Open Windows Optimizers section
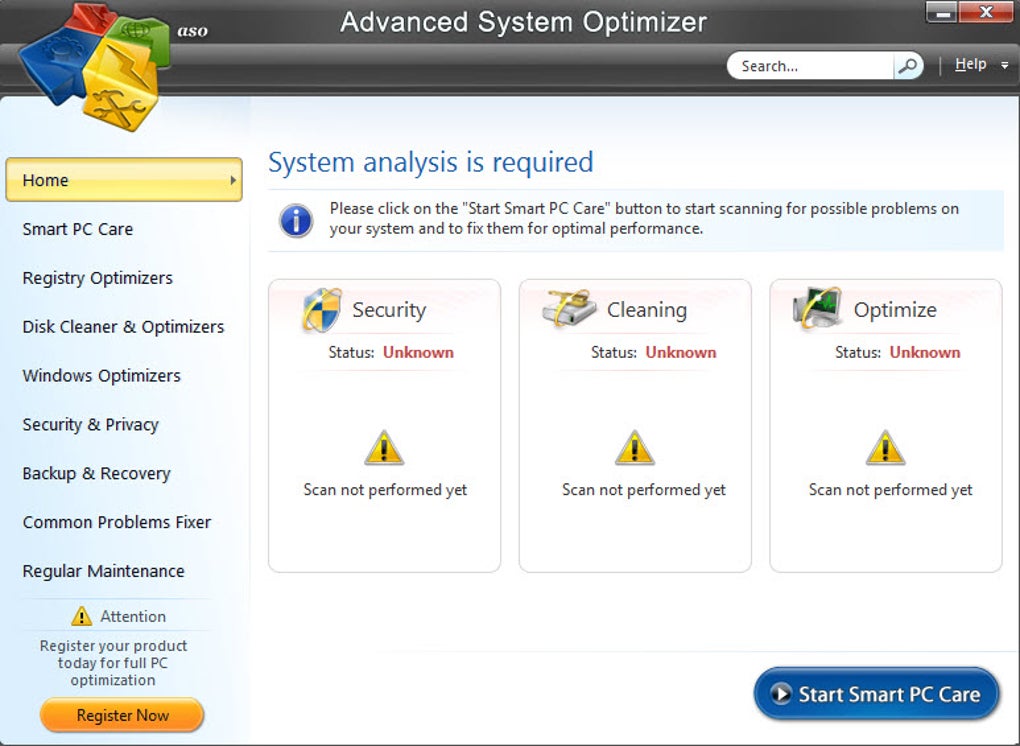 pos(101,376)
